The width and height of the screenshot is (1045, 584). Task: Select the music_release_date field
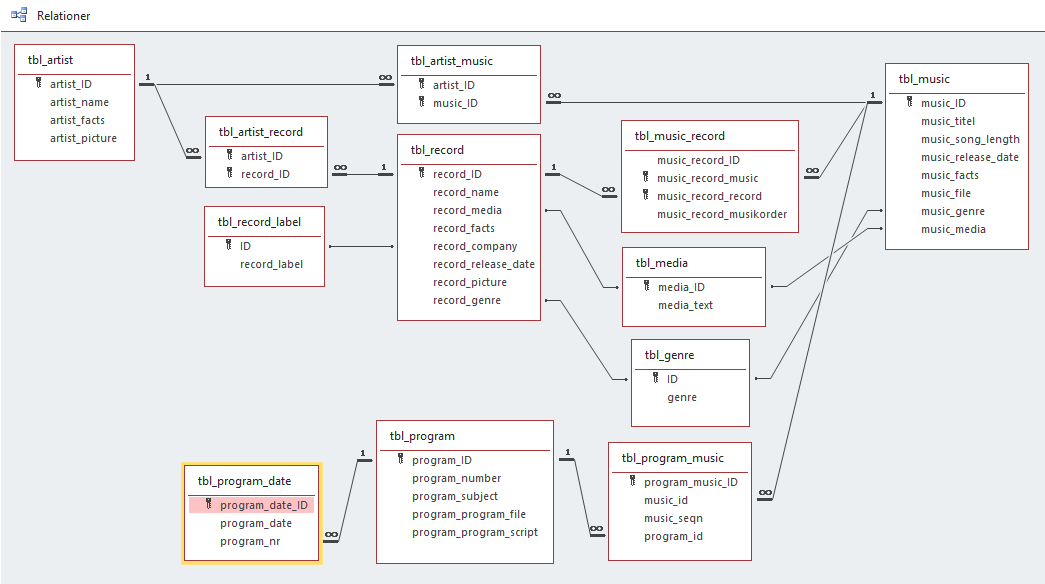[x=970, y=157]
